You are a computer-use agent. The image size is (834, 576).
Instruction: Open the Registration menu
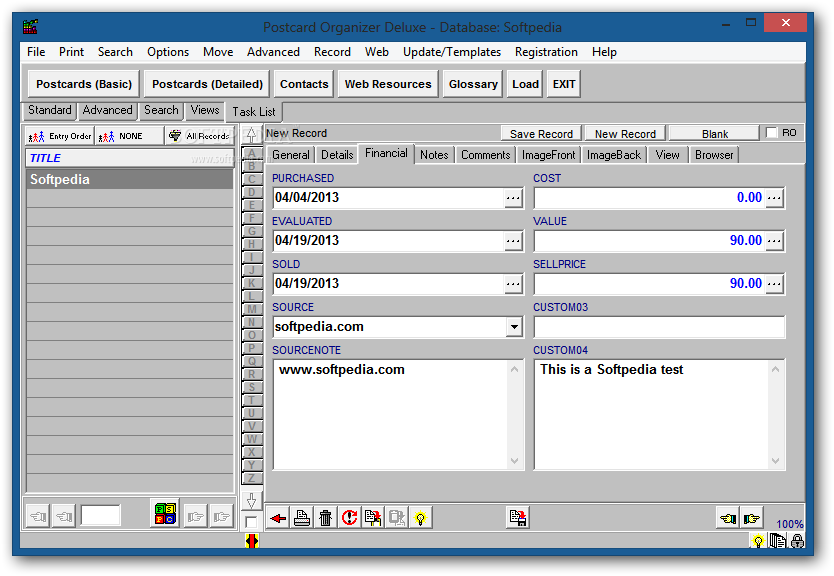546,52
